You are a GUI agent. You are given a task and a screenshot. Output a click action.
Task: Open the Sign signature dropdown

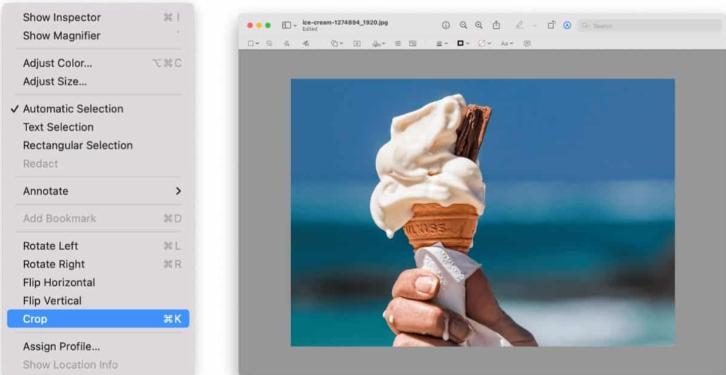coord(378,44)
